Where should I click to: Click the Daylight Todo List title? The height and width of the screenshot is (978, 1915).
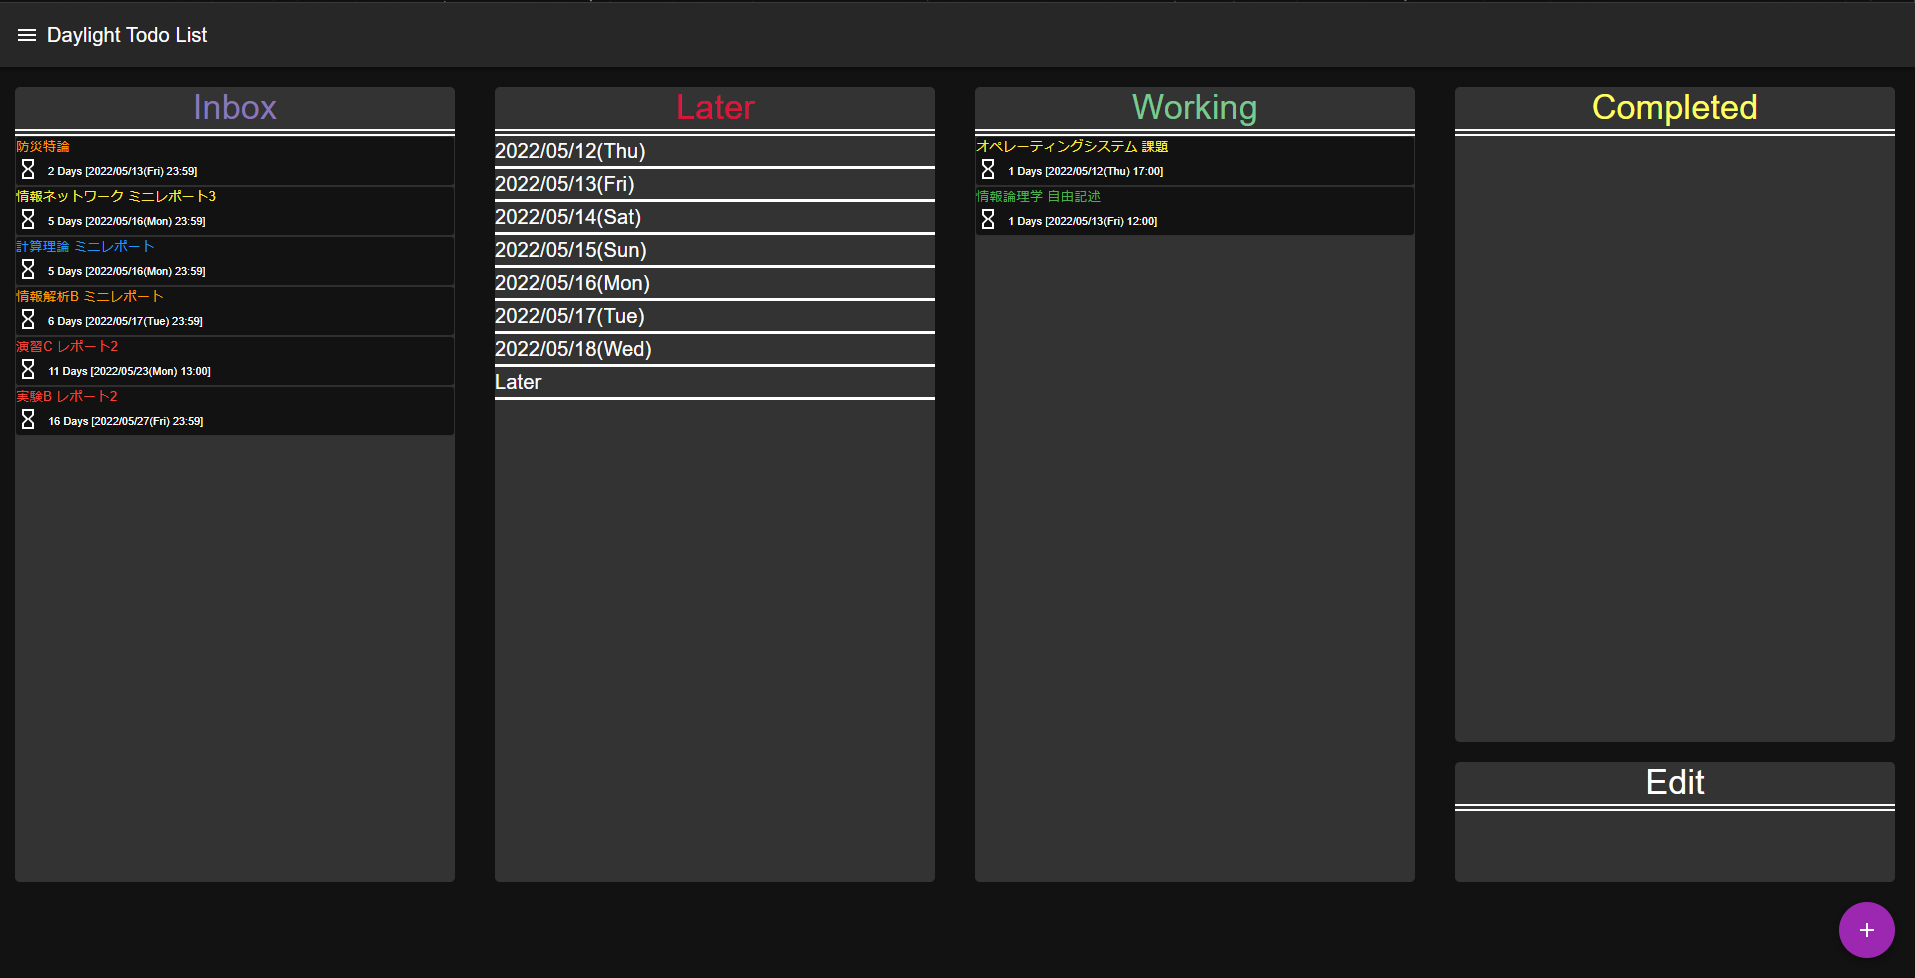click(126, 34)
